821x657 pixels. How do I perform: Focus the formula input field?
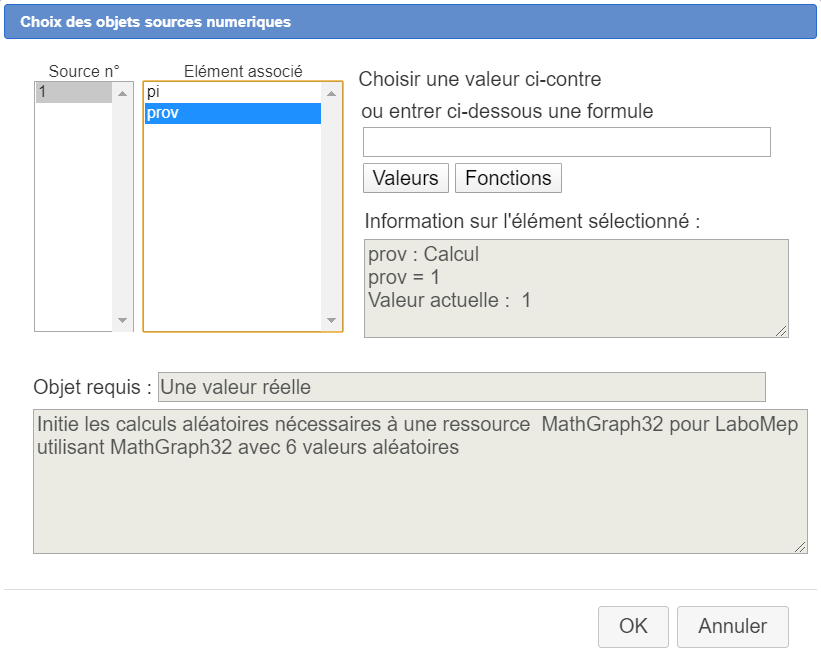tap(566, 142)
